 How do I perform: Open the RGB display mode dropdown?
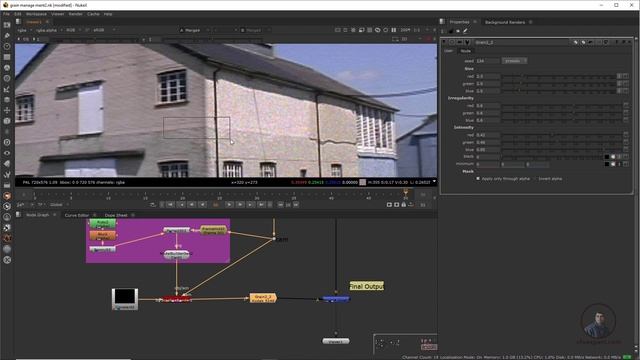(73, 30)
